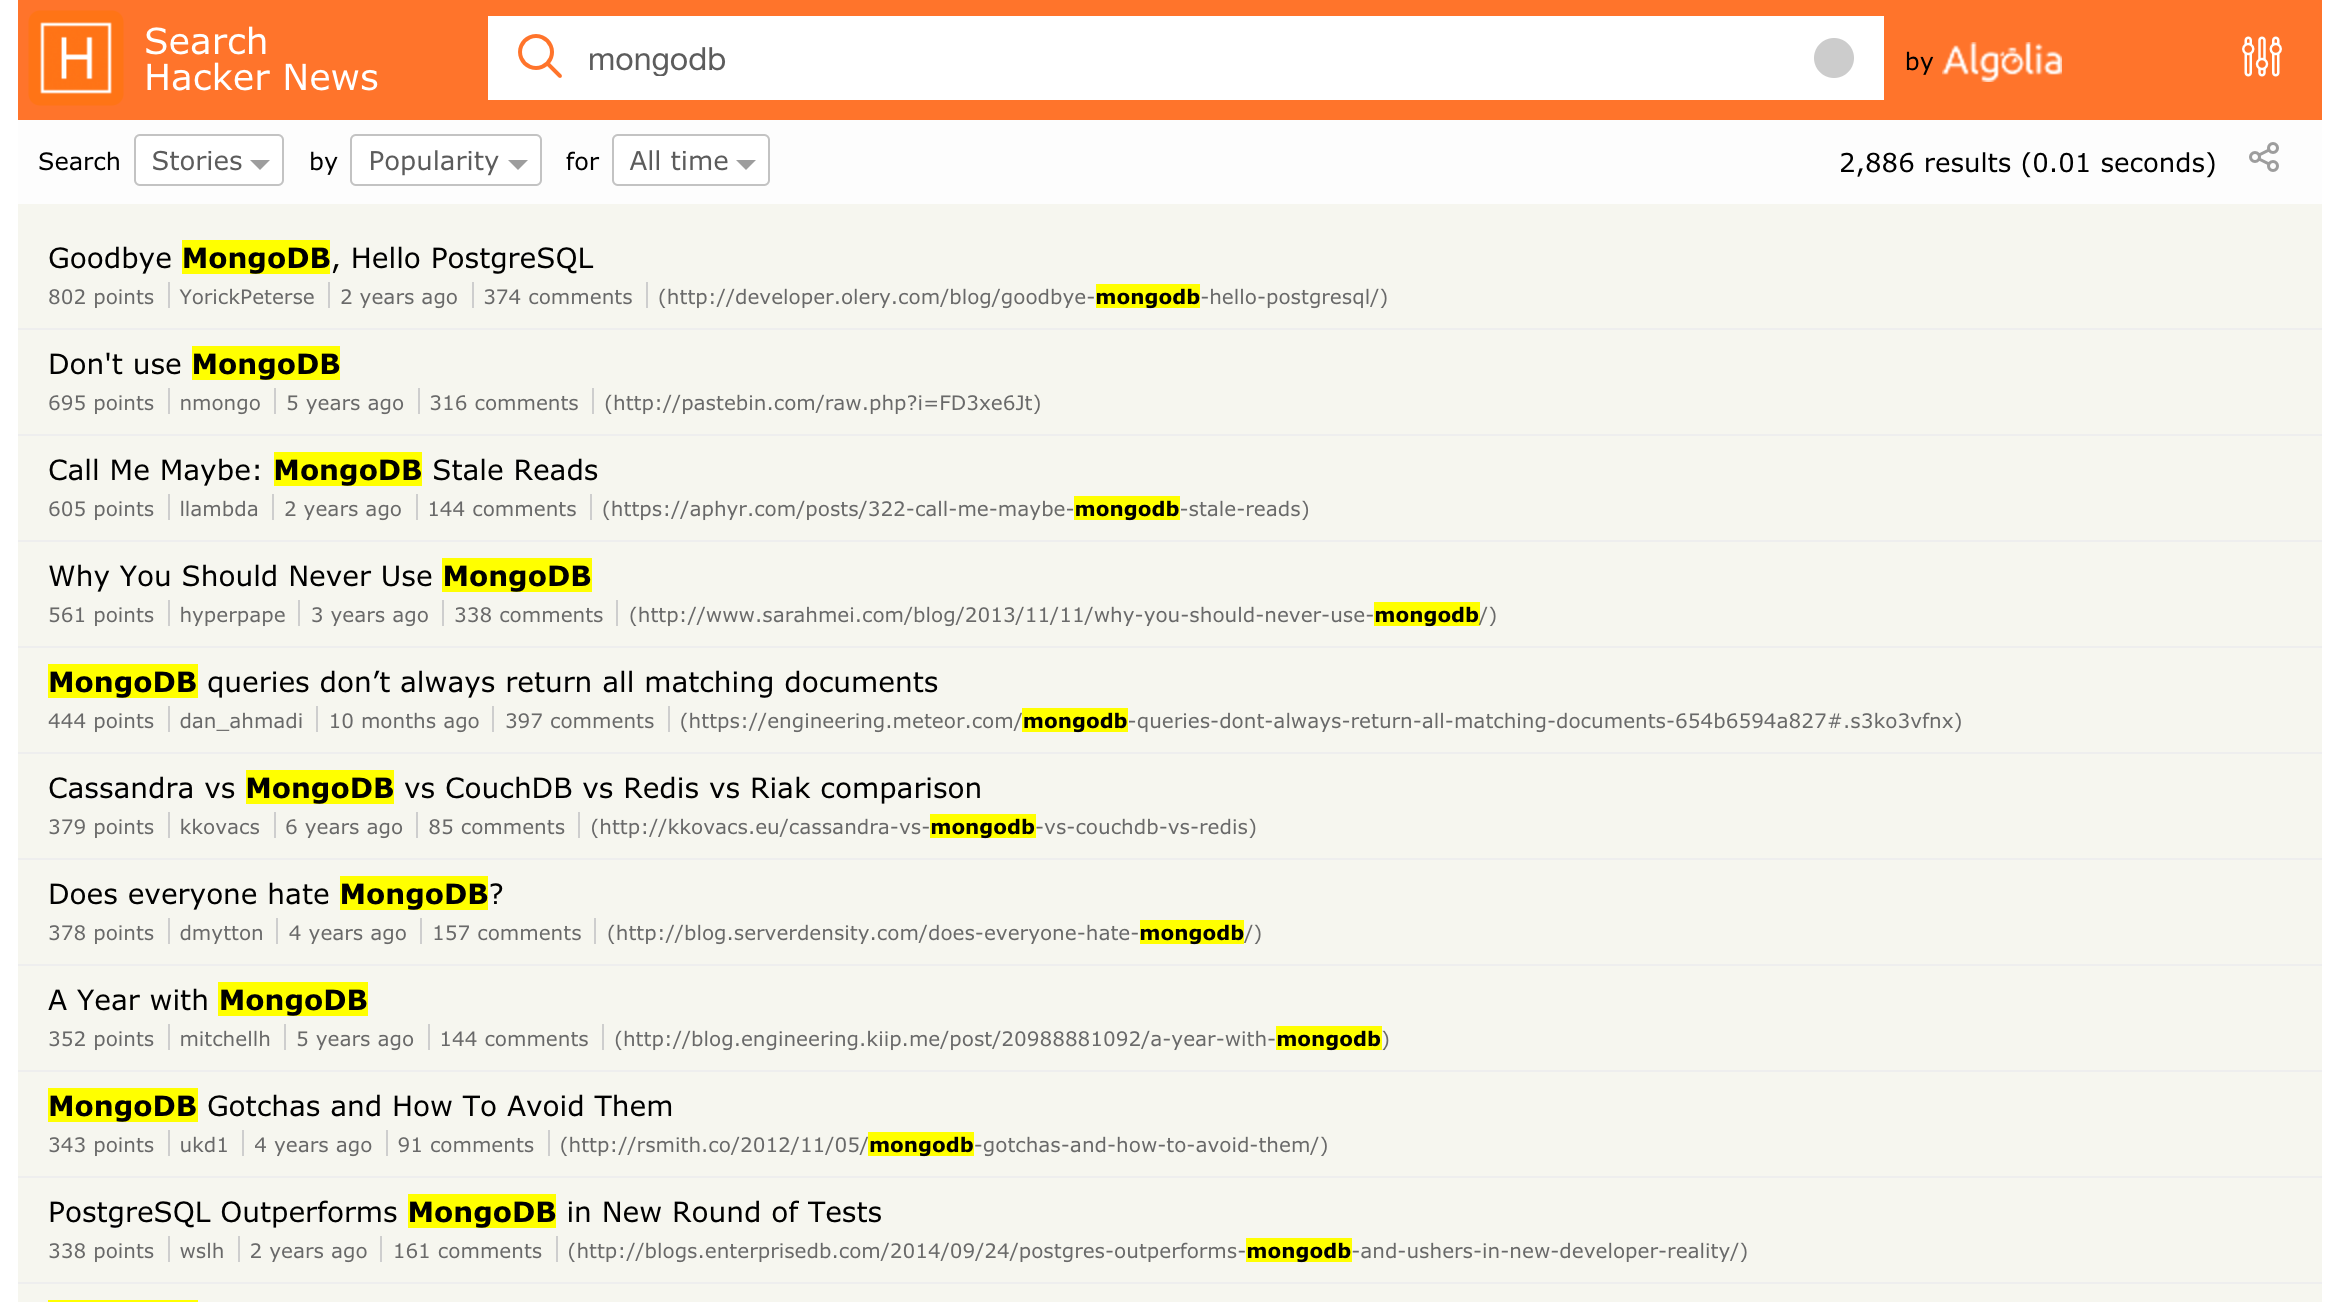2334x1302 pixels.
Task: Click the Hacker News H logo
Action: pos(76,58)
